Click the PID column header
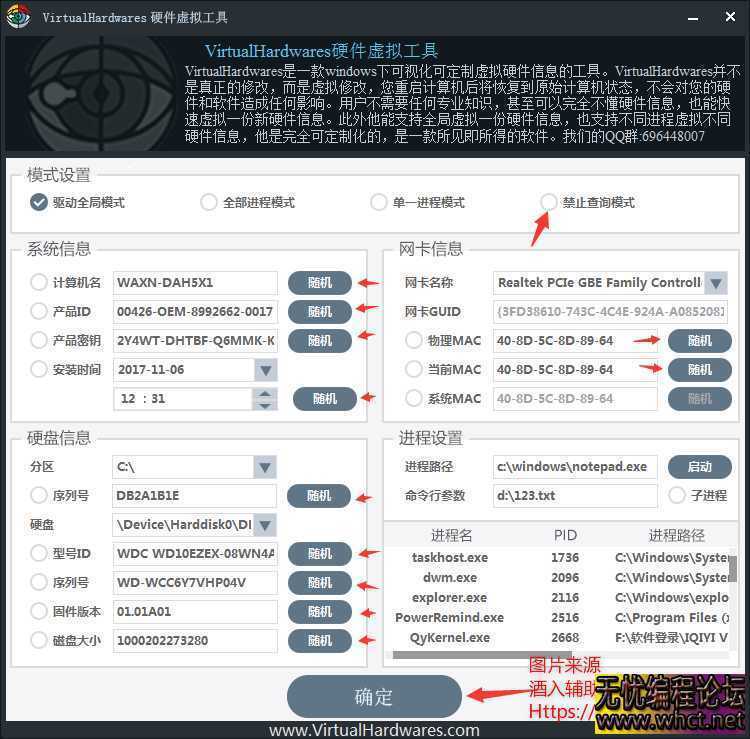 pos(565,535)
